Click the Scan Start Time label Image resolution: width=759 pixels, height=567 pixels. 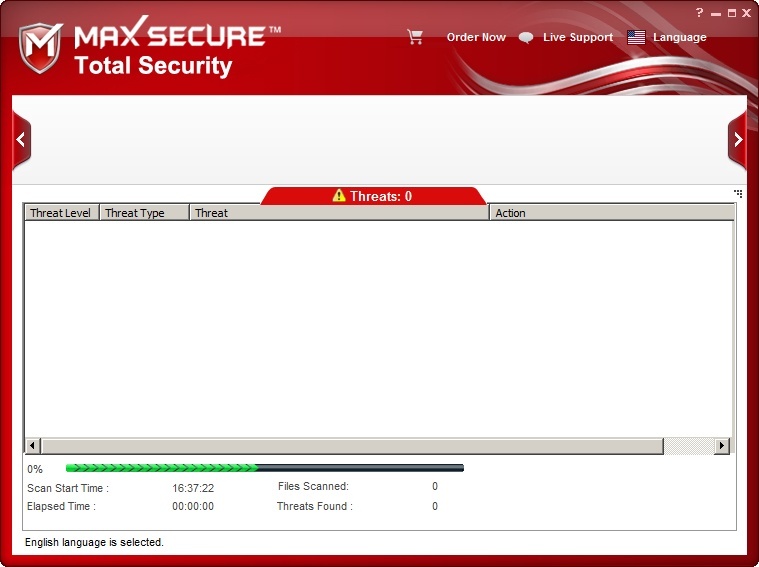68,488
